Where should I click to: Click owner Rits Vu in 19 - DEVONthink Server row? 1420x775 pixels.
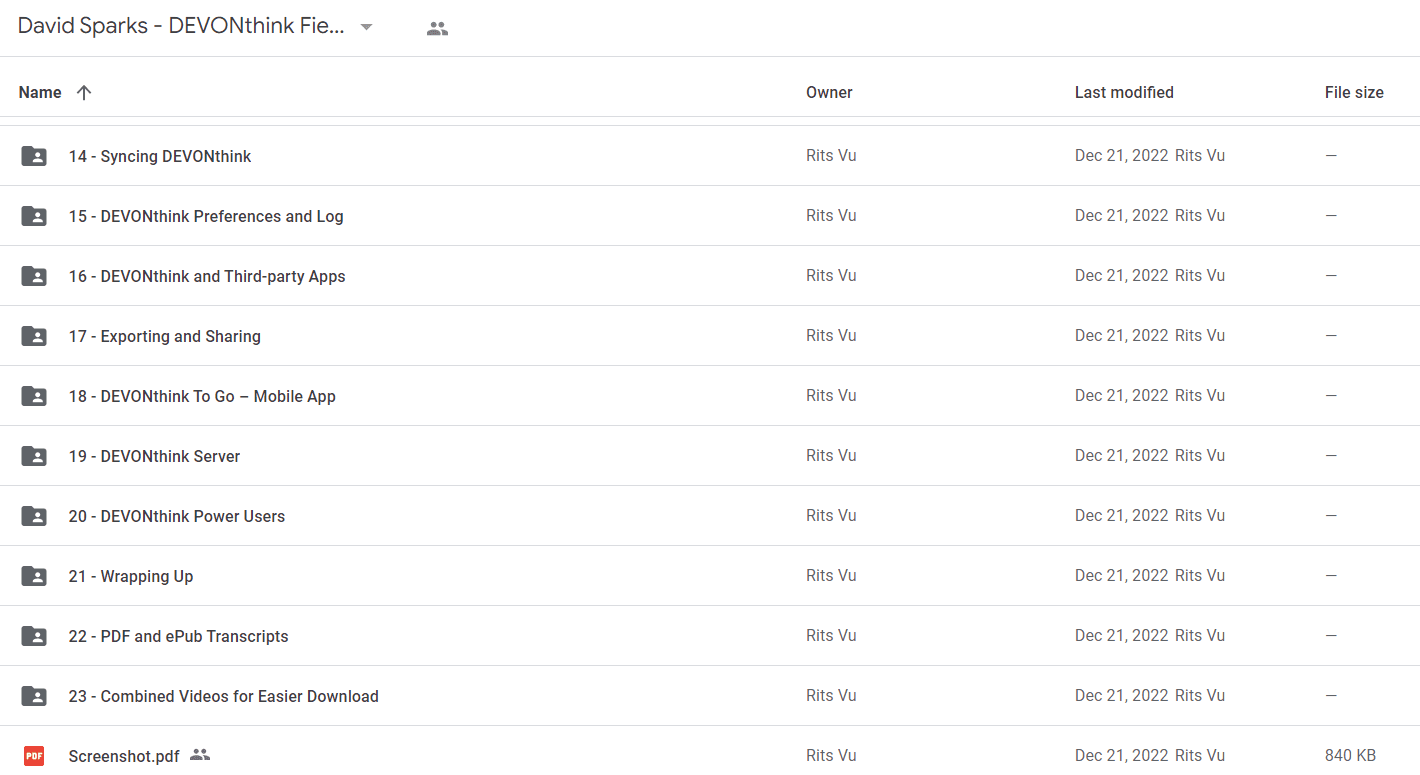pos(831,455)
